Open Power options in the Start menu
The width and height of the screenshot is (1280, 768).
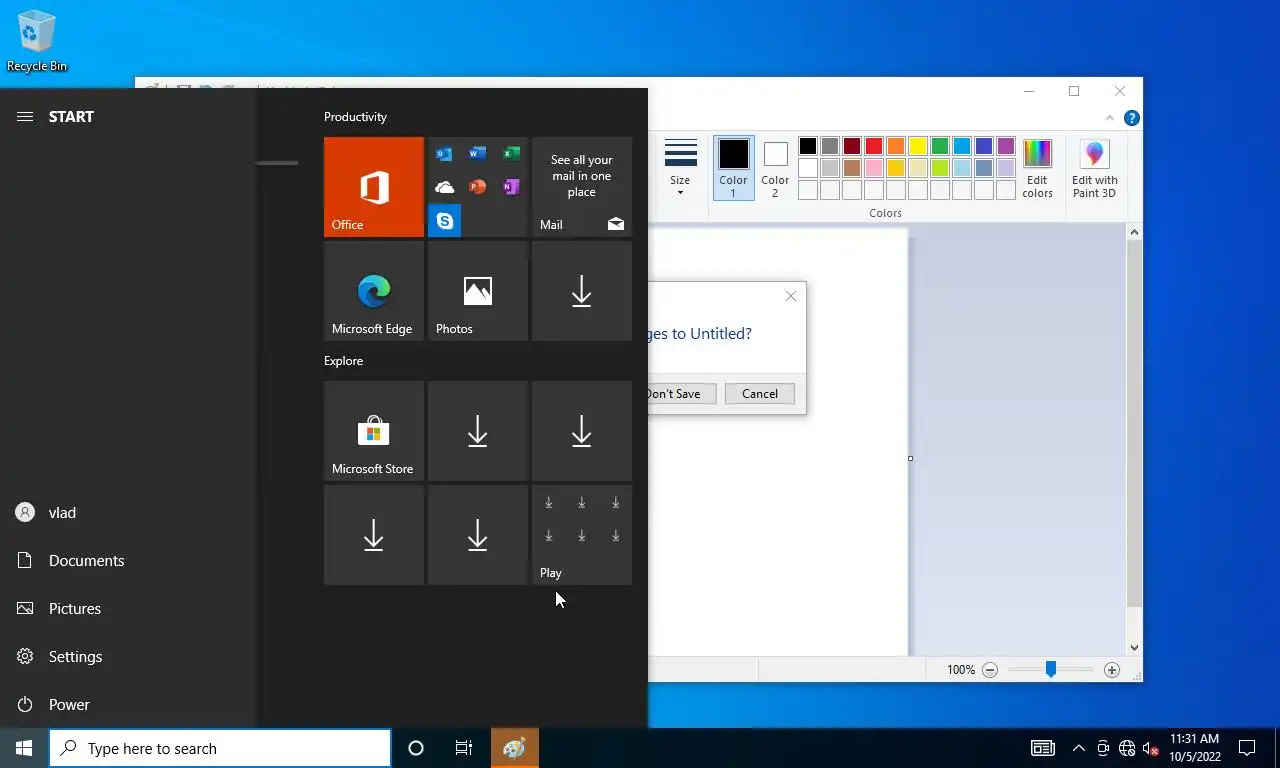tap(128, 705)
